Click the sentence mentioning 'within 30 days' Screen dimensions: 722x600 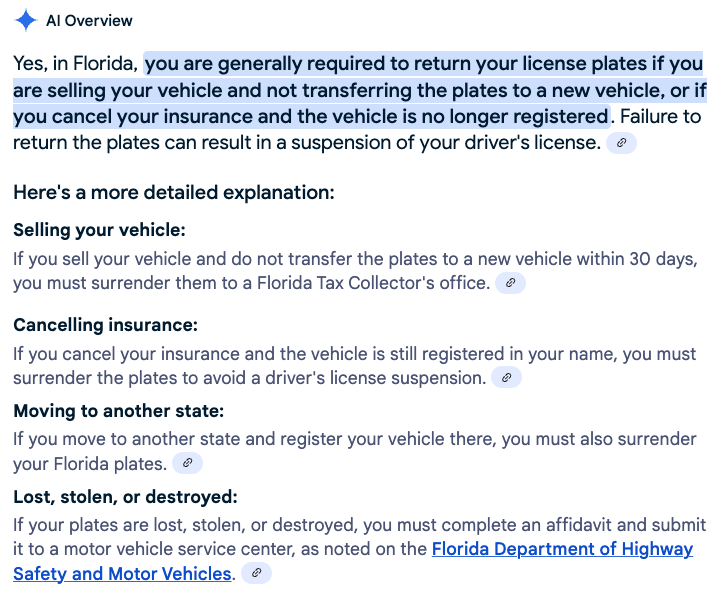click(x=355, y=271)
